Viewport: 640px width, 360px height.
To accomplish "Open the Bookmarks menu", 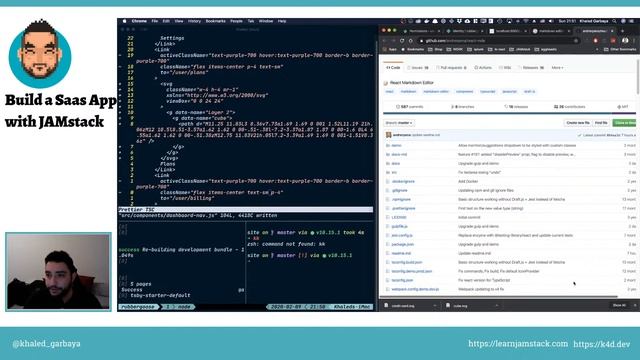I will 216,21.
